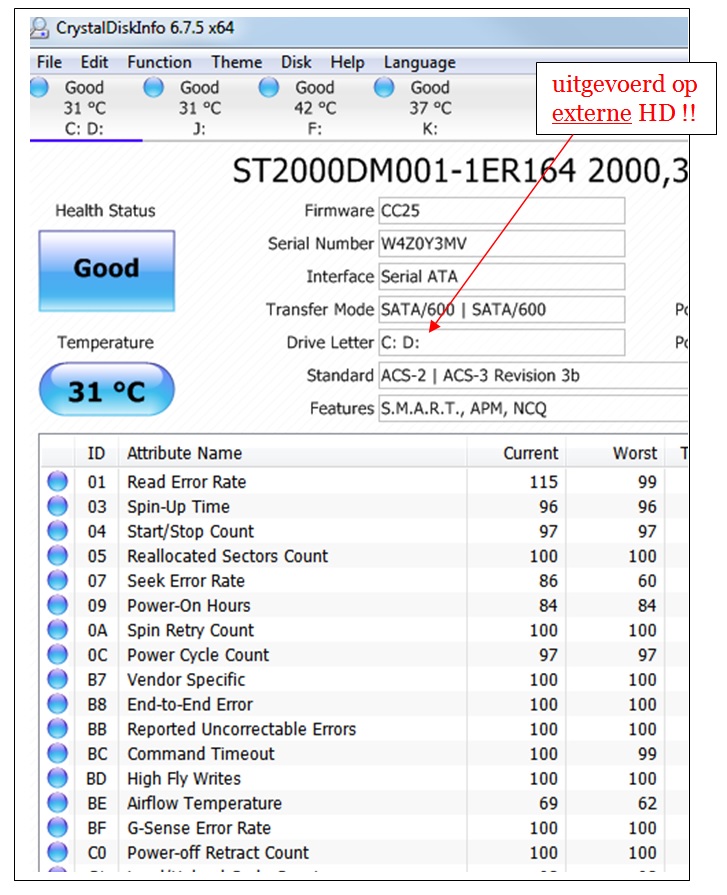This screenshot has height=895, width=727.
Task: Open the File menu
Action: [49, 62]
